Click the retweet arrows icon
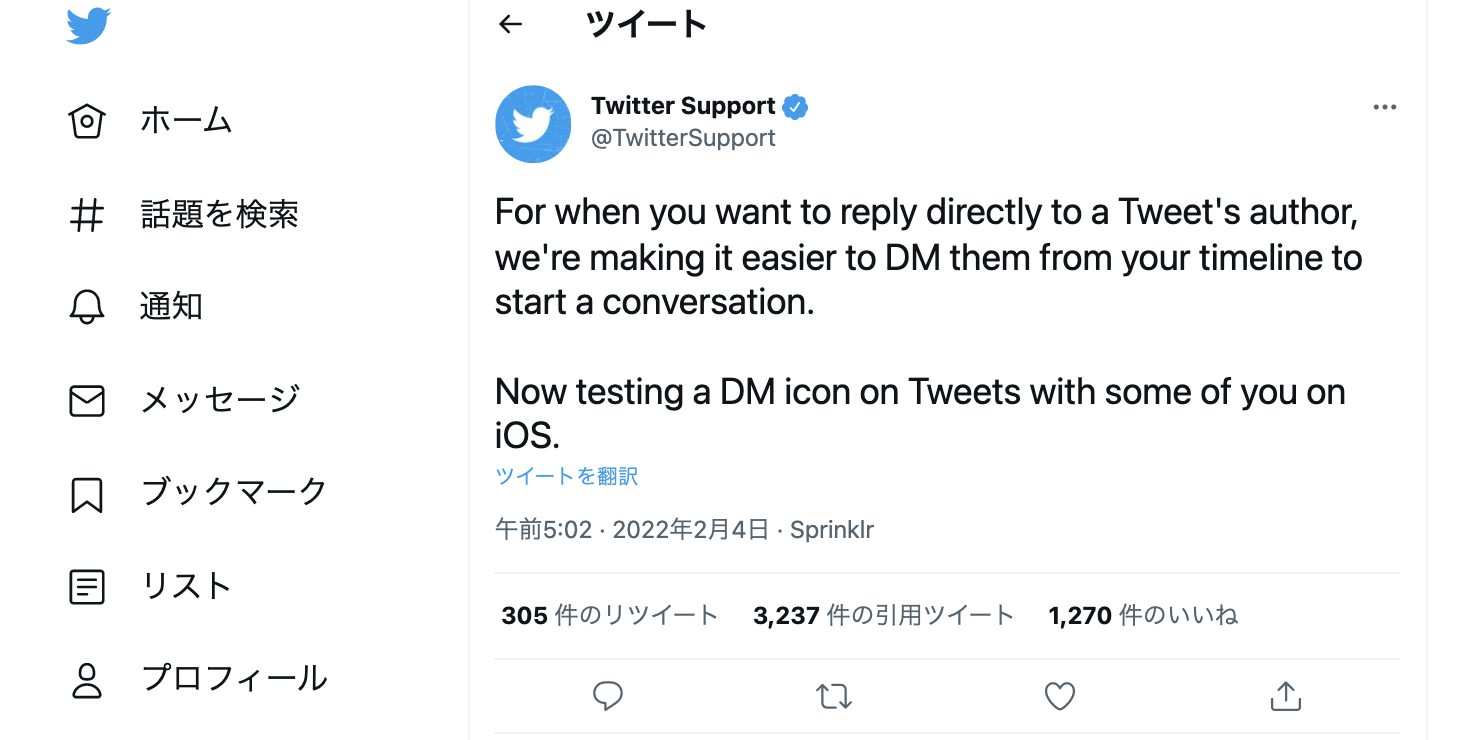 tap(834, 696)
